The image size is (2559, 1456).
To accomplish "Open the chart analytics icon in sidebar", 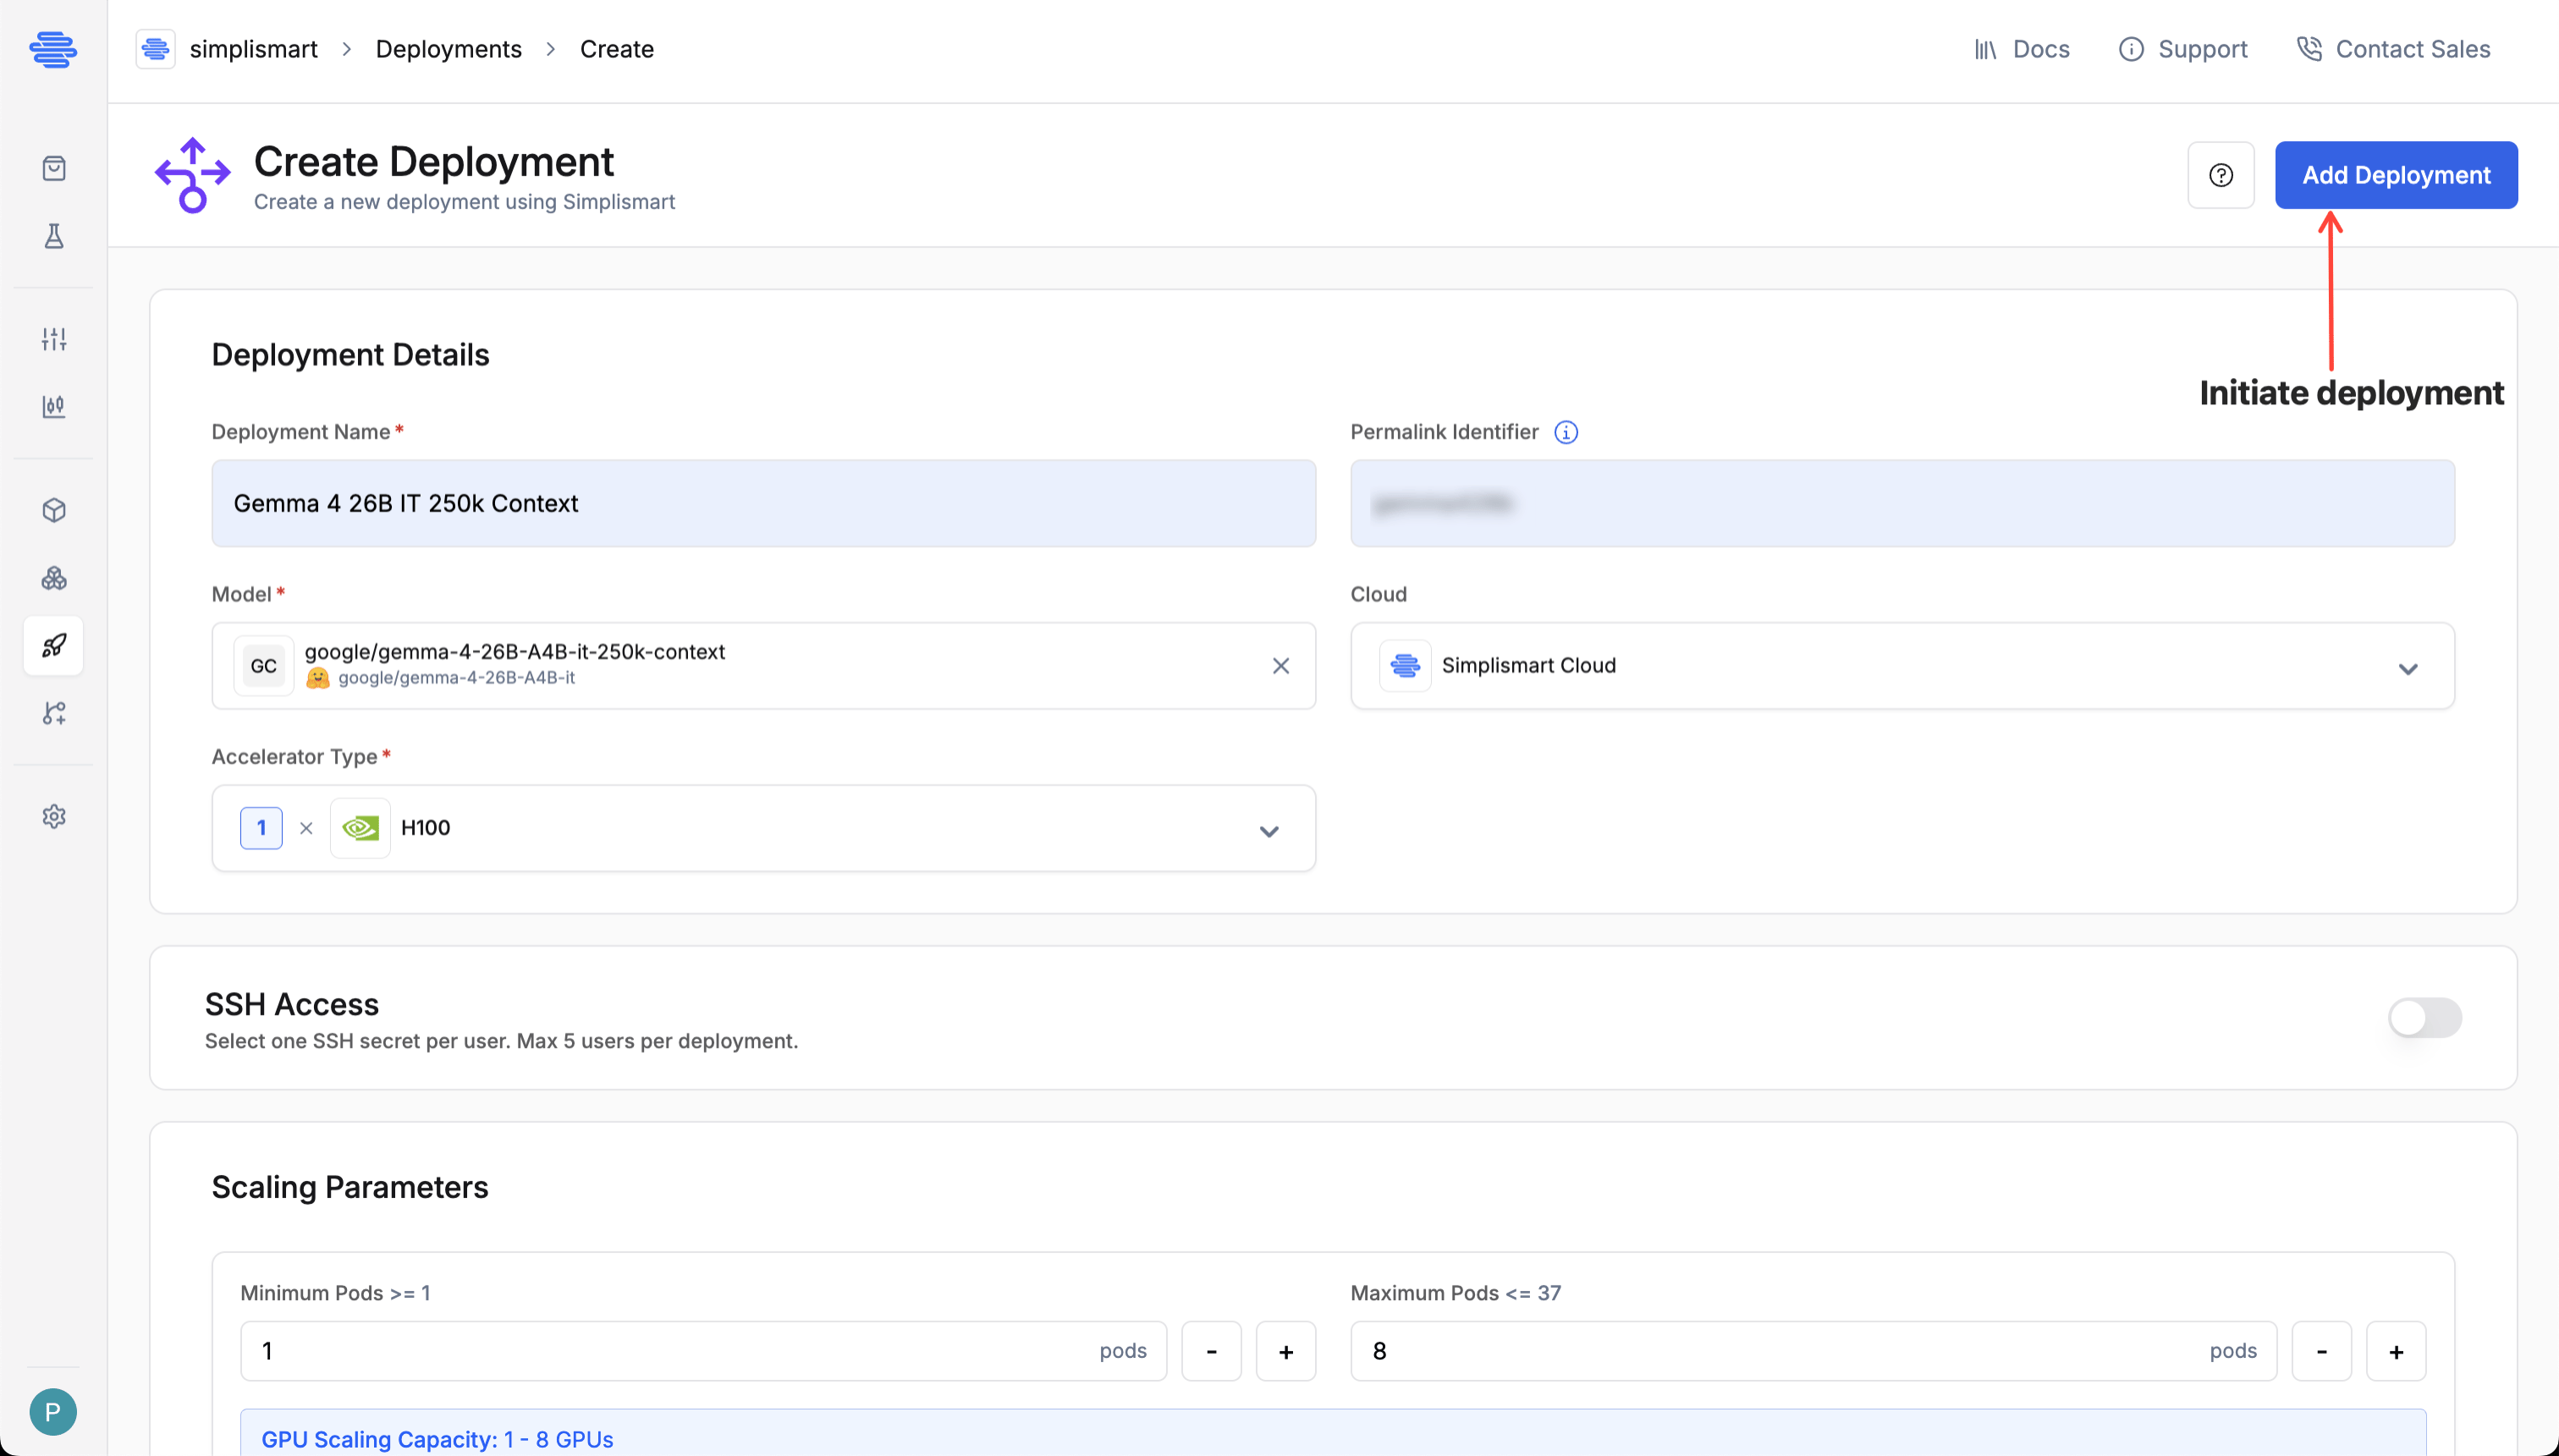I will click(54, 406).
